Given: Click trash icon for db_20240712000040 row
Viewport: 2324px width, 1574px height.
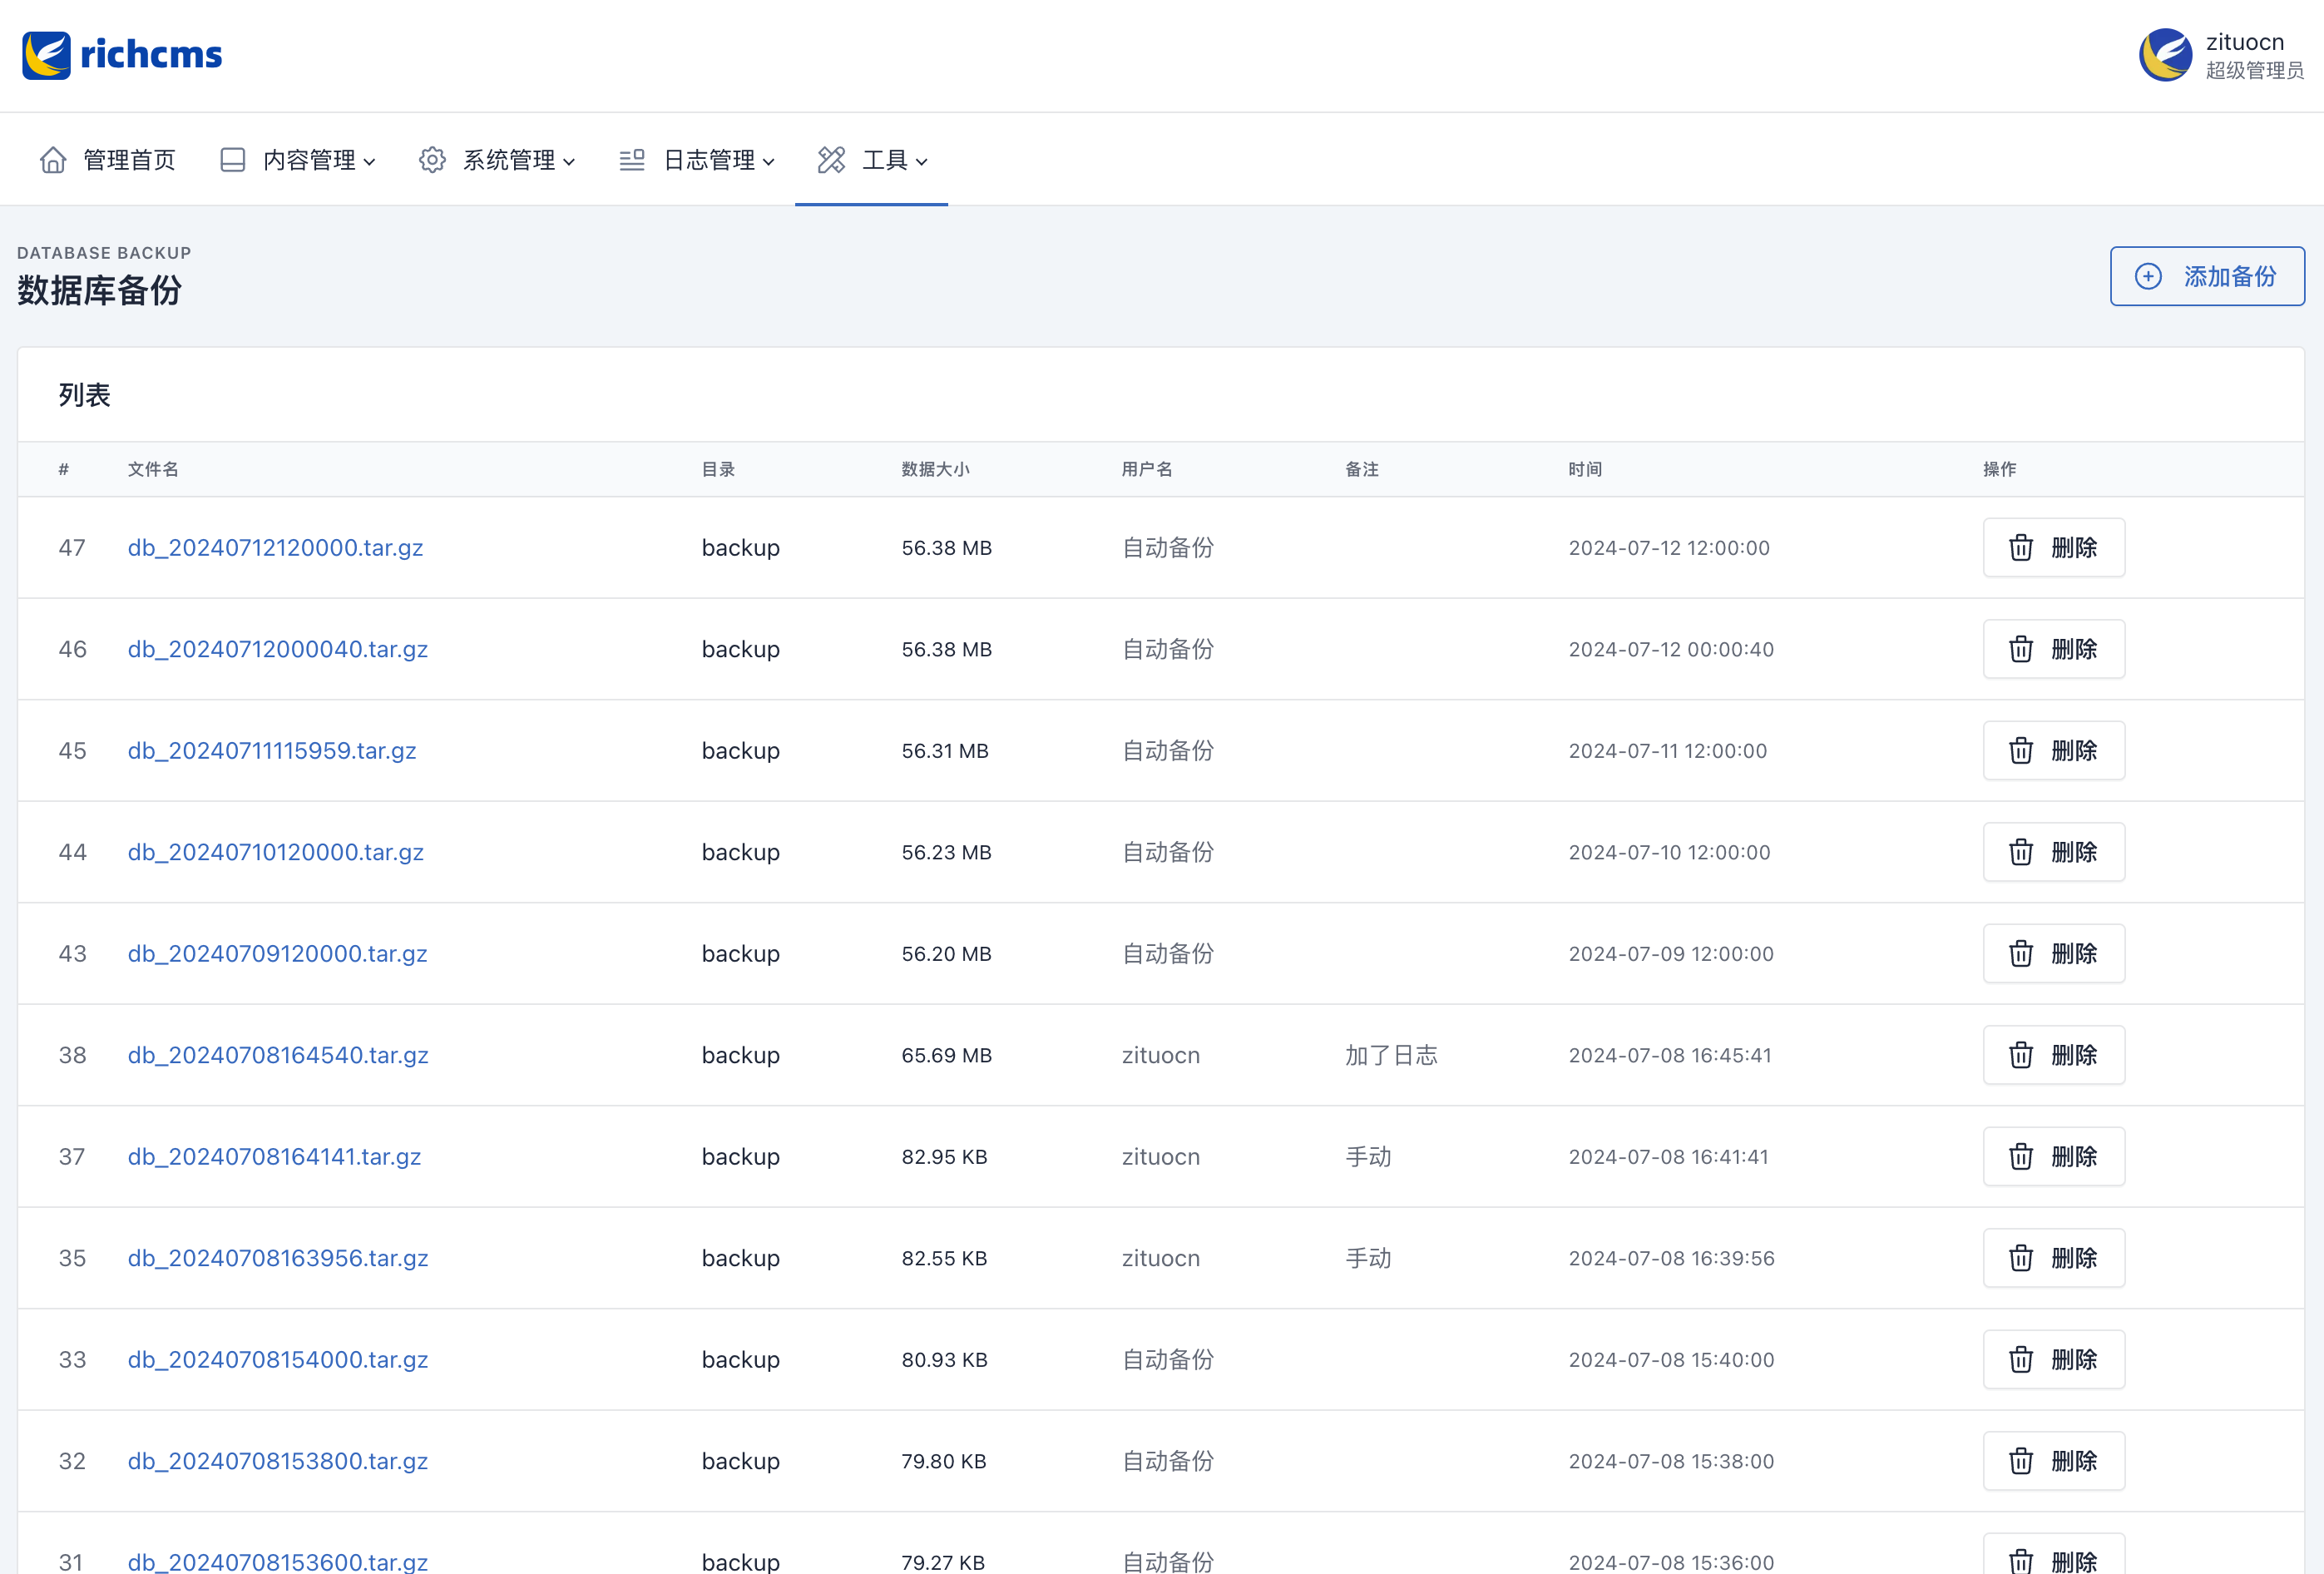Looking at the screenshot, I should tap(2021, 649).
